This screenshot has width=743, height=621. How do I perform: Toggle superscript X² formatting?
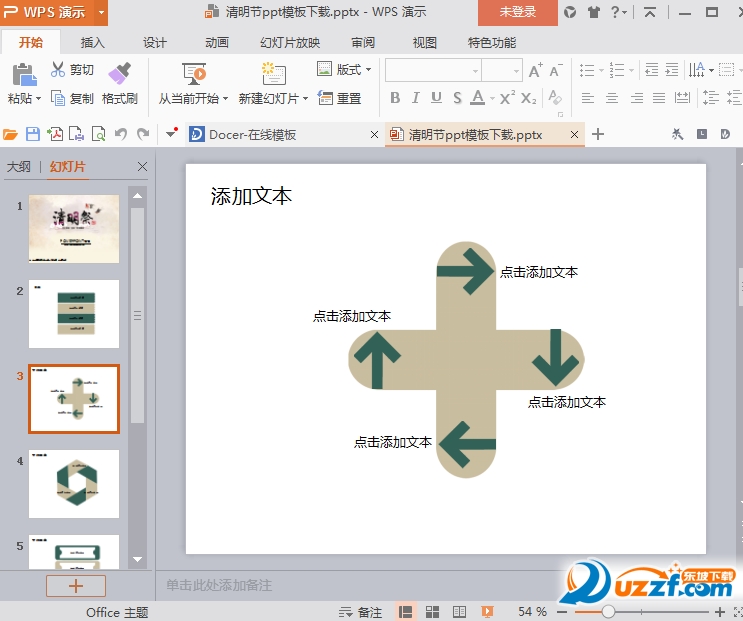(x=507, y=98)
